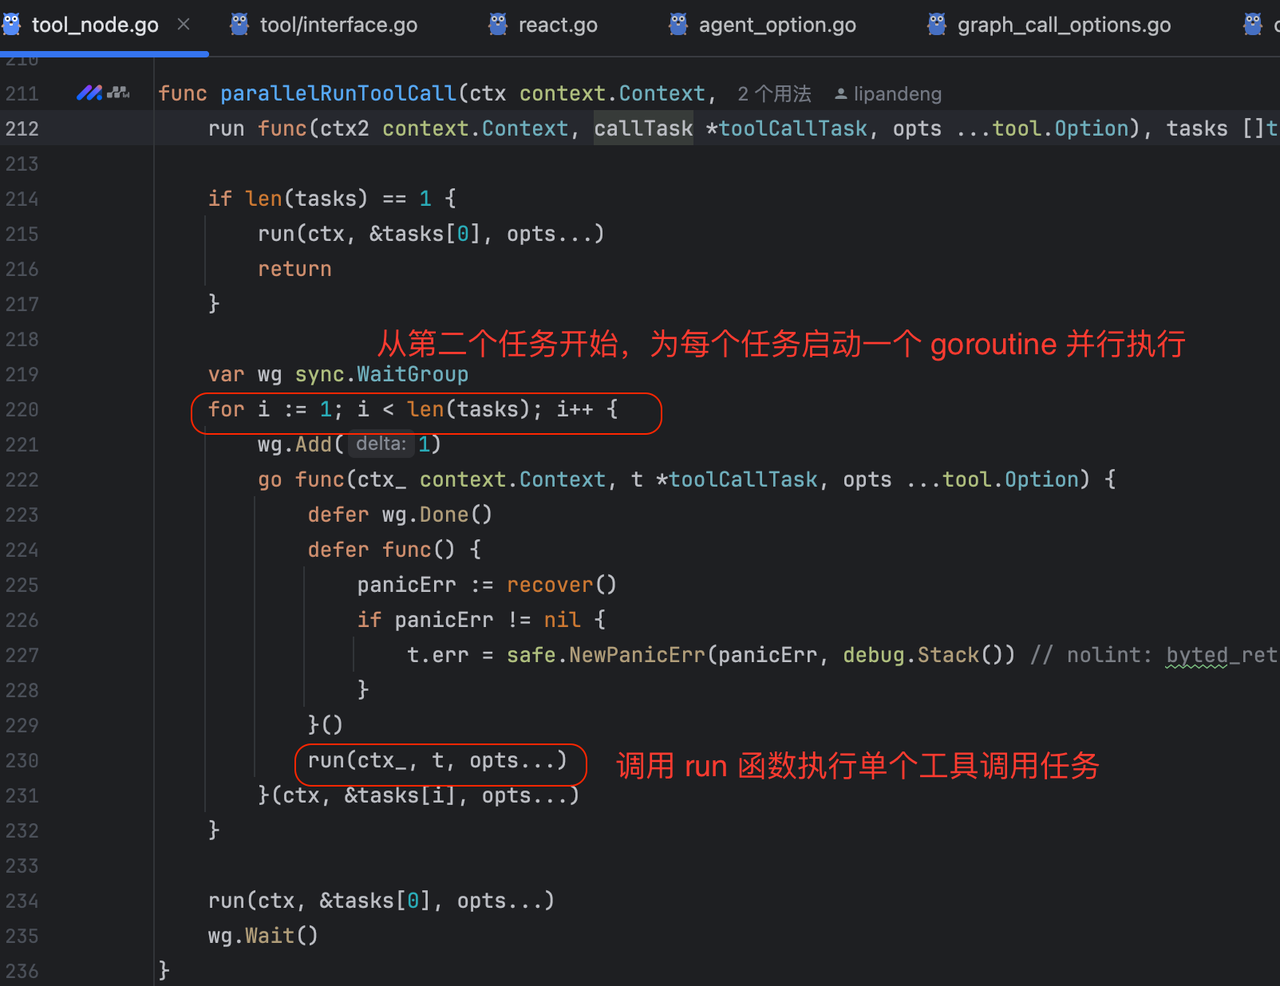The width and height of the screenshot is (1280, 986).
Task: Click 'wg.Wait()' on line 235
Action: pos(263,936)
